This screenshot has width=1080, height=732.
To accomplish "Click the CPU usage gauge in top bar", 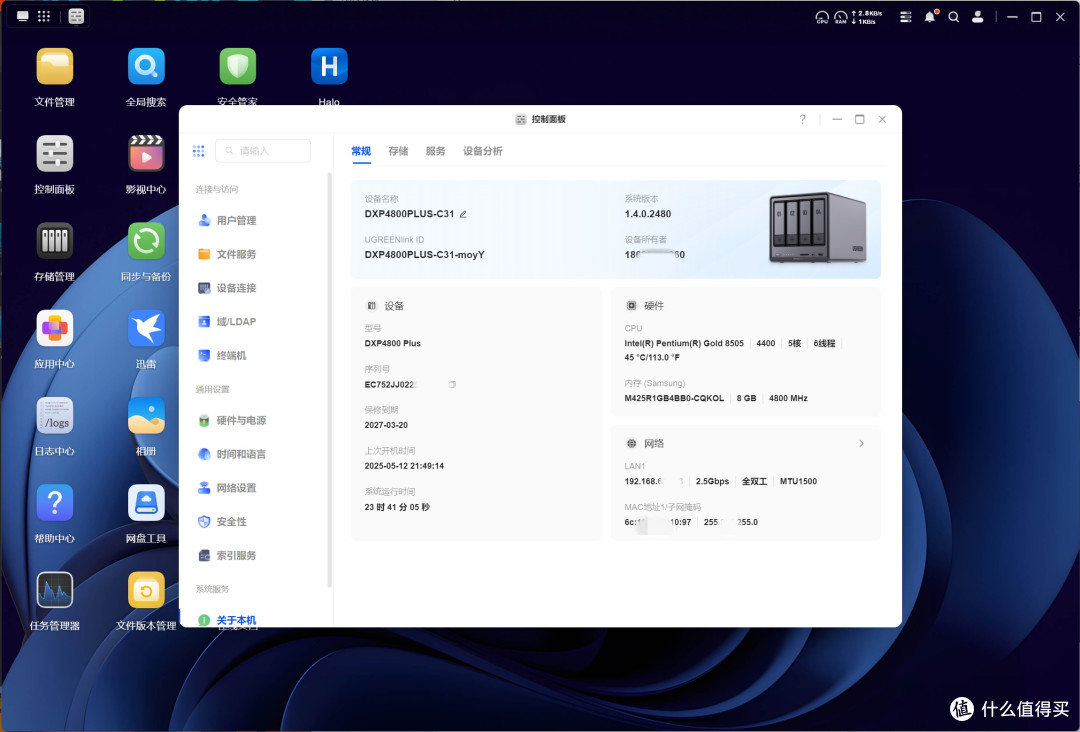I will (x=822, y=17).
